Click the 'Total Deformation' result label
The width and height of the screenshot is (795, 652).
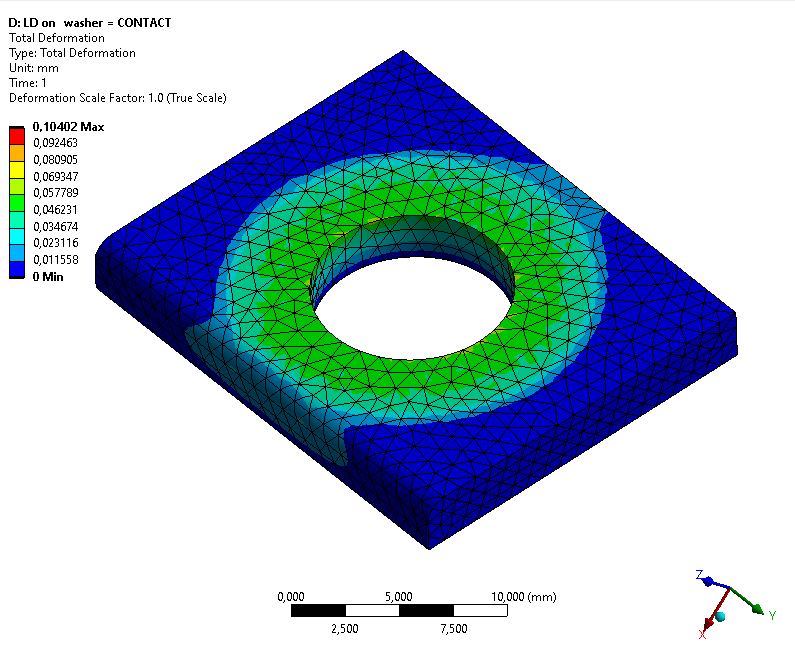pos(57,38)
